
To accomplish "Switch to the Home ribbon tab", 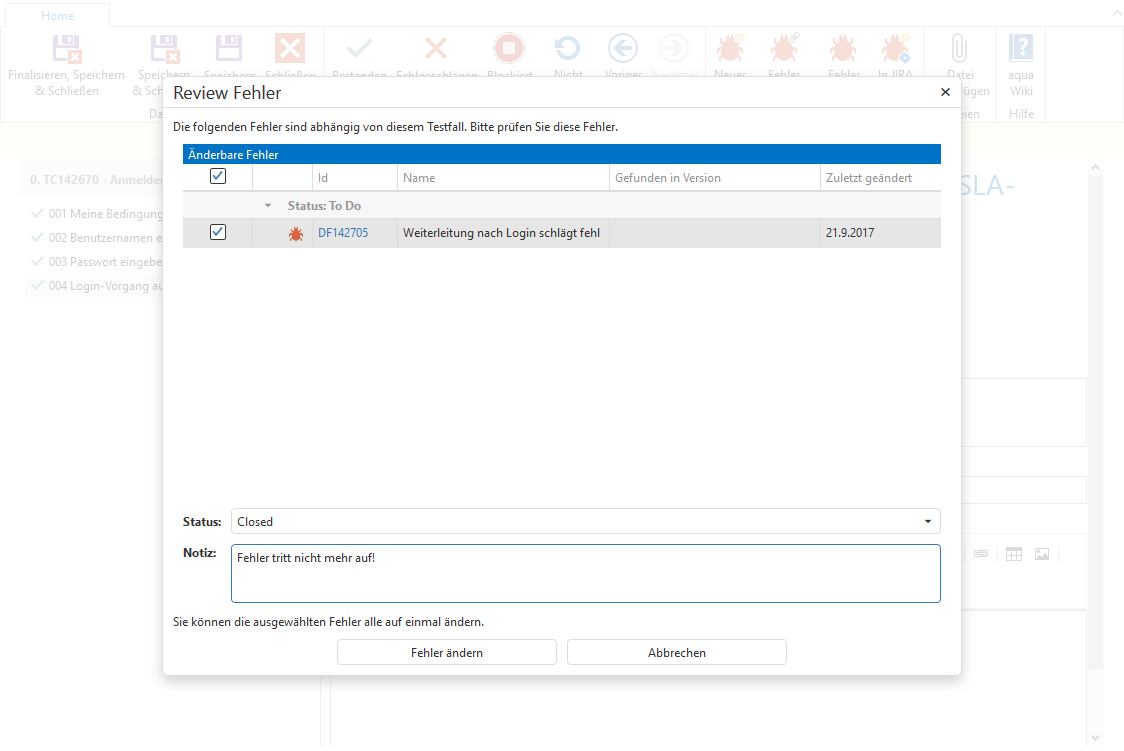I will (x=58, y=15).
